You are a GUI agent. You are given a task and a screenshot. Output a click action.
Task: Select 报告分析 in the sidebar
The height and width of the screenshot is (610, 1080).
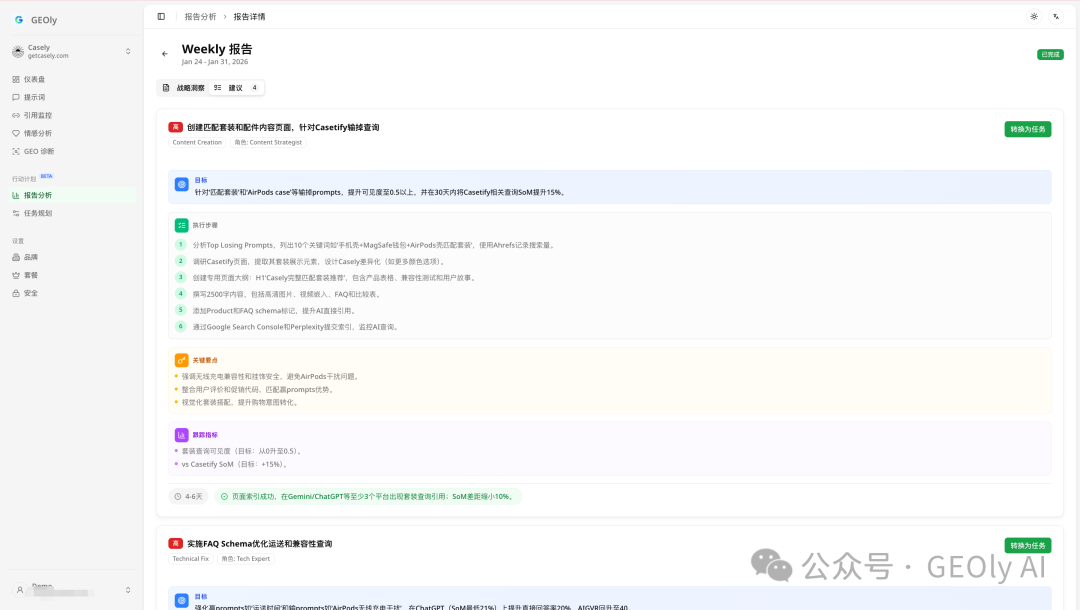coord(72,195)
